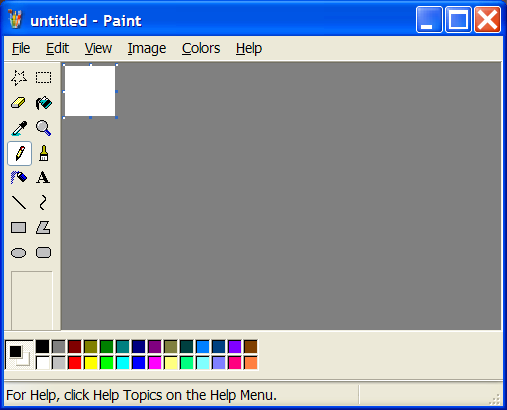This screenshot has height=410, width=507.
Task: Close the Paint window
Action: [488, 20]
